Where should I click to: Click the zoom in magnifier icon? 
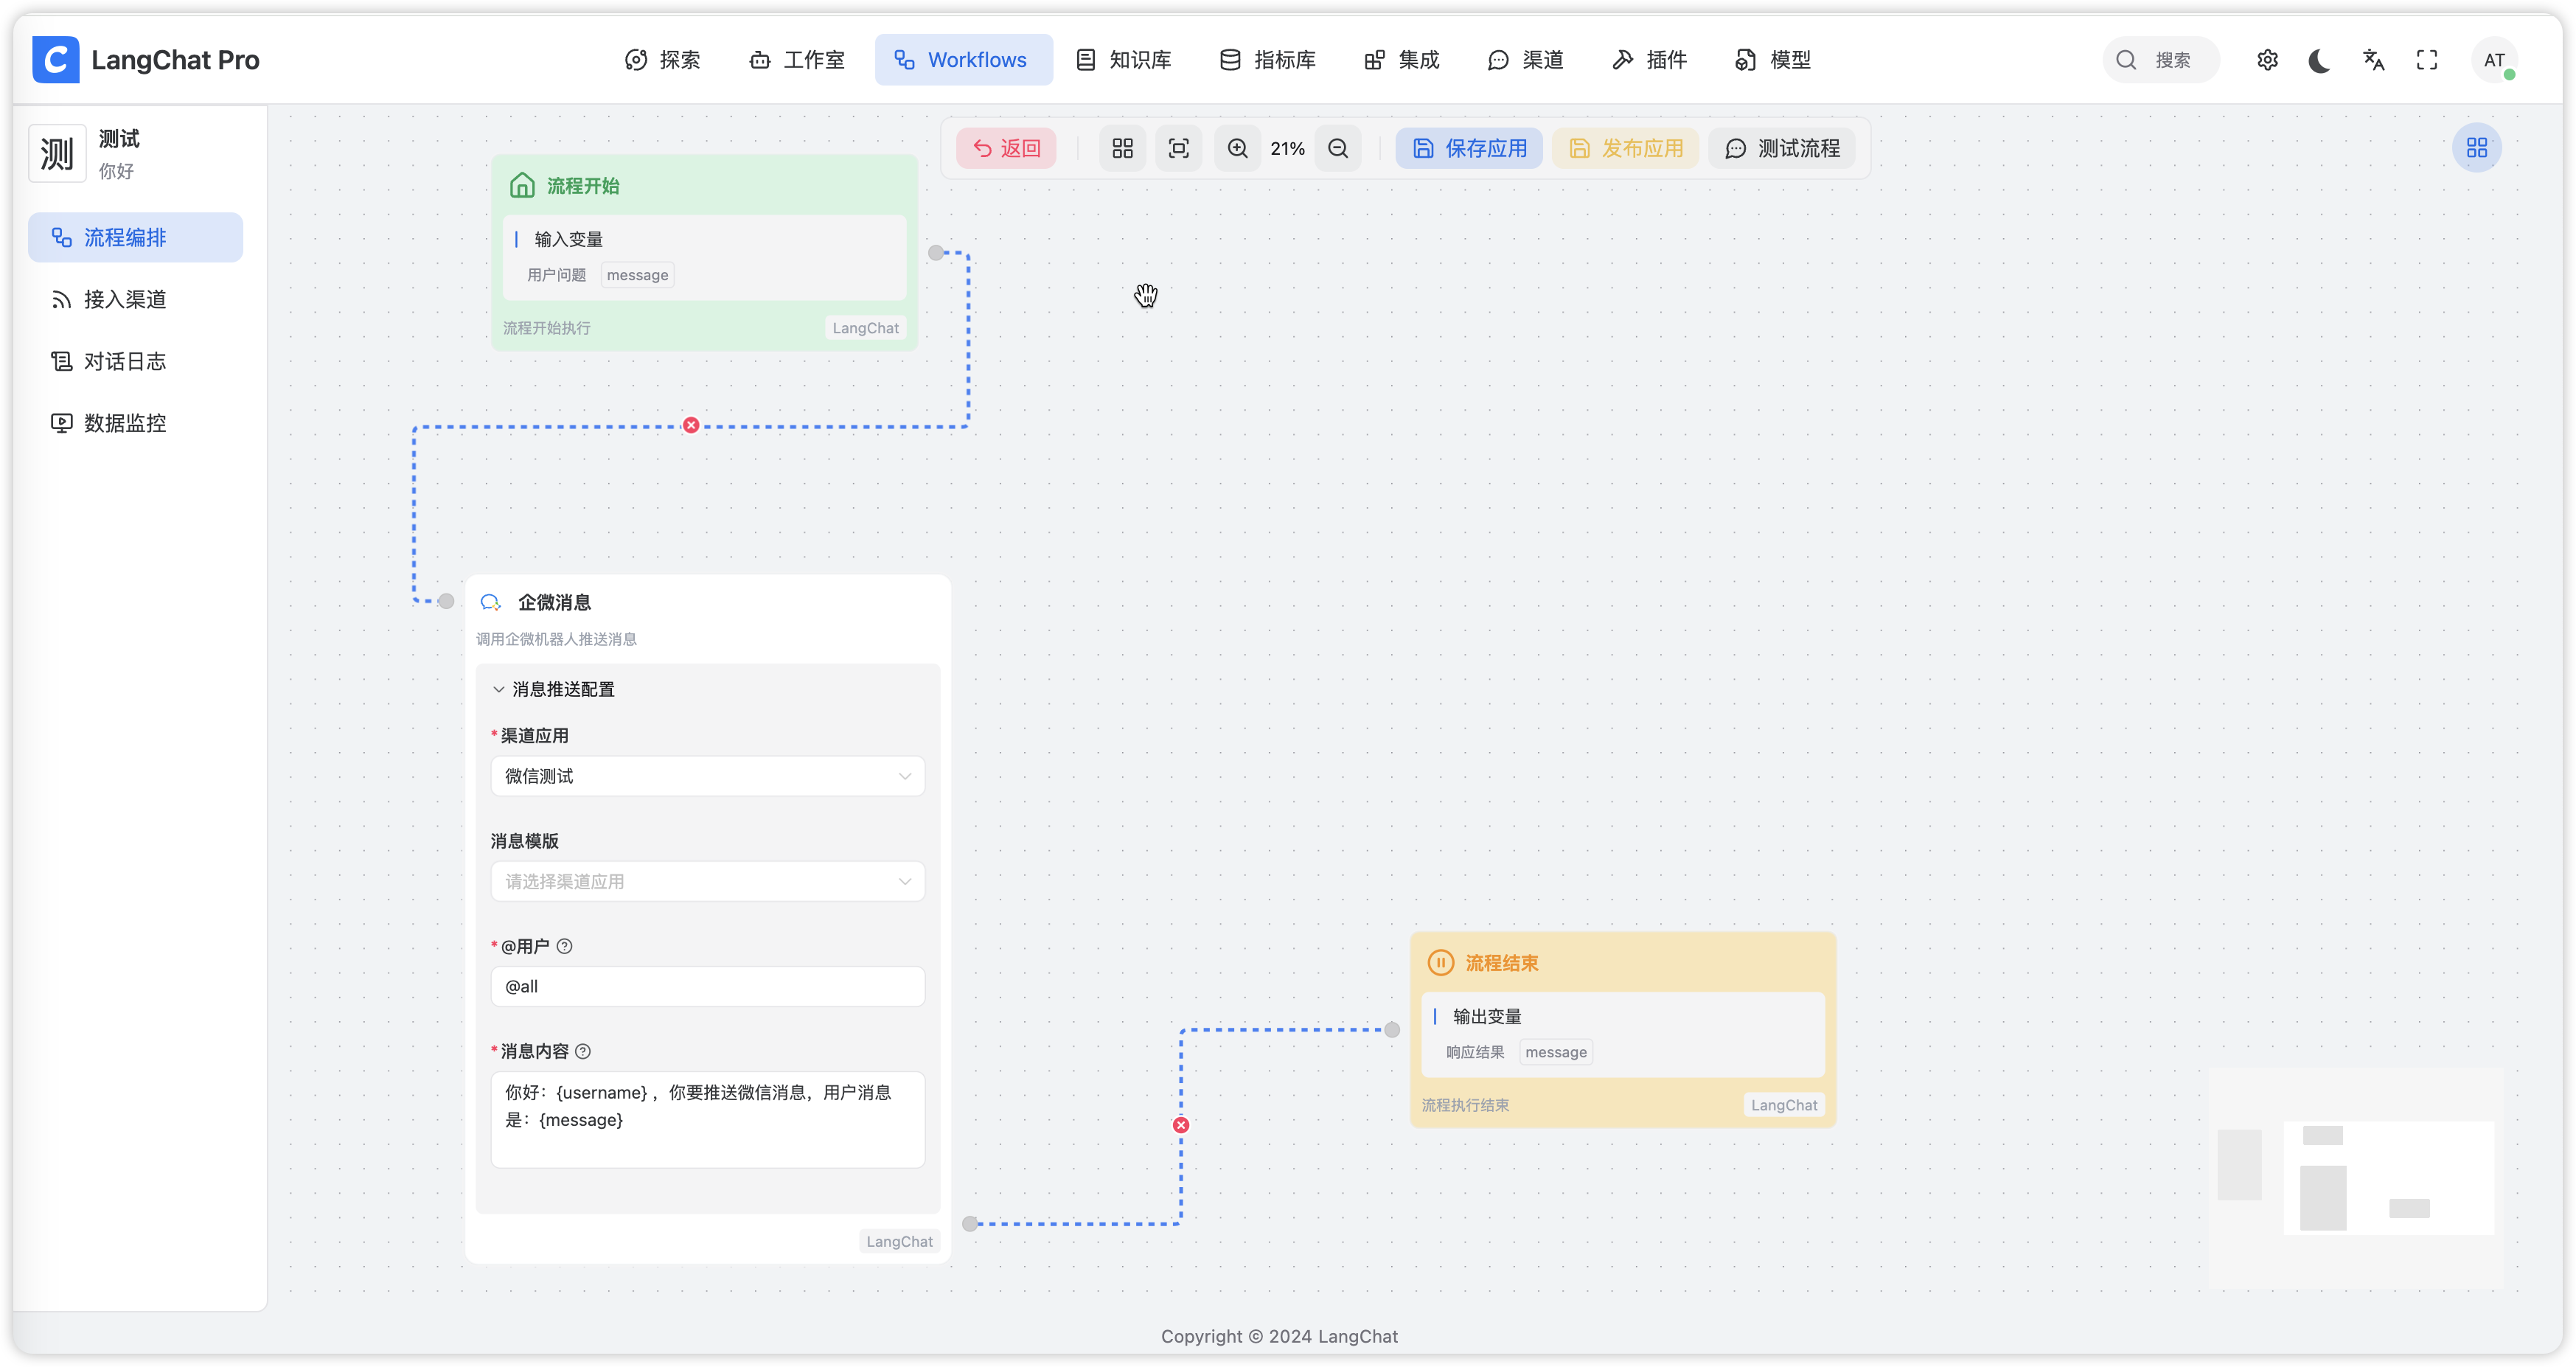point(1237,148)
